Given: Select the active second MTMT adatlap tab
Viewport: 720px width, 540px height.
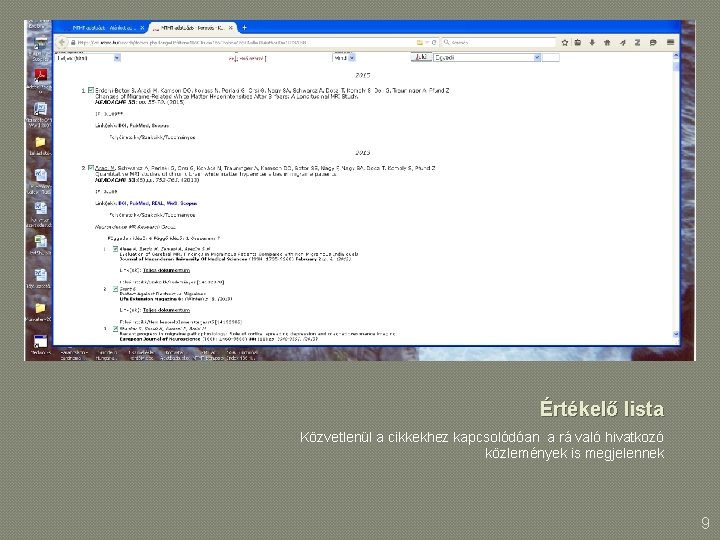Looking at the screenshot, I should [193, 28].
